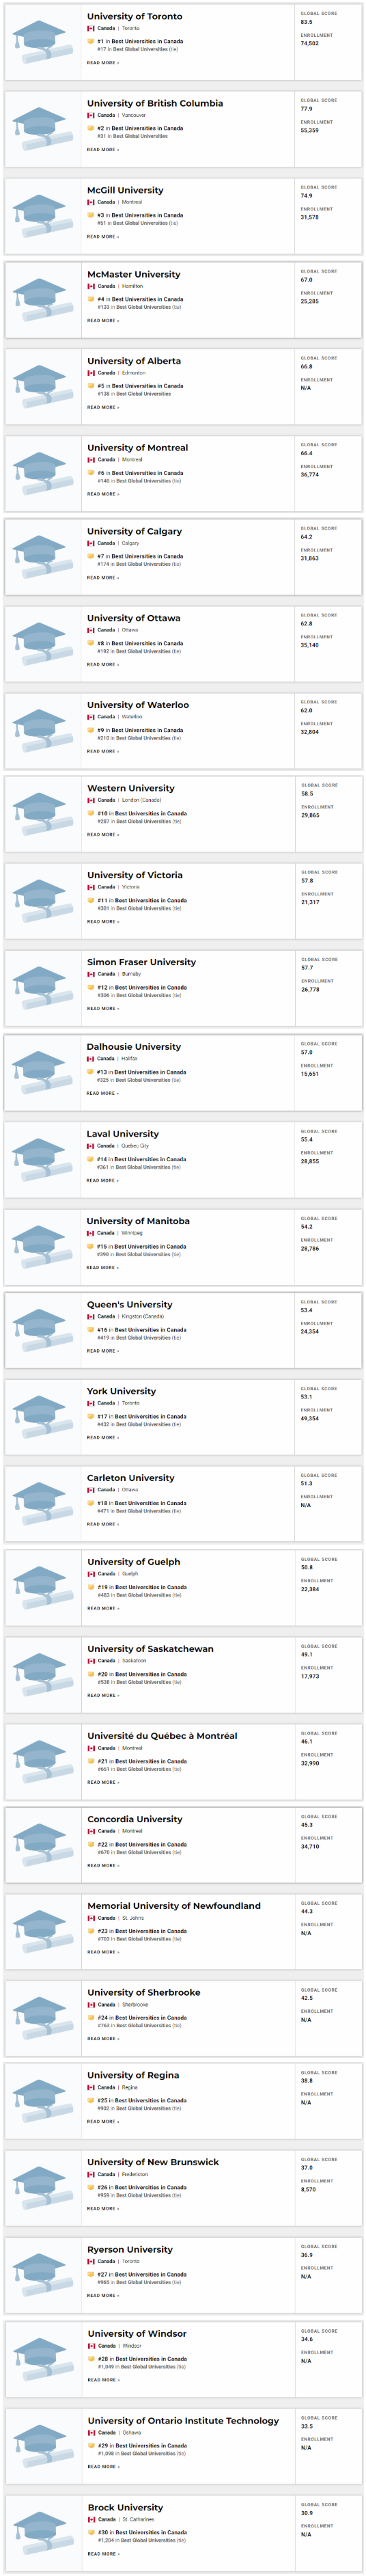This screenshot has width=366, height=2576.
Task: Click Canada flag under Dalhousie University
Action: pos(91,1058)
